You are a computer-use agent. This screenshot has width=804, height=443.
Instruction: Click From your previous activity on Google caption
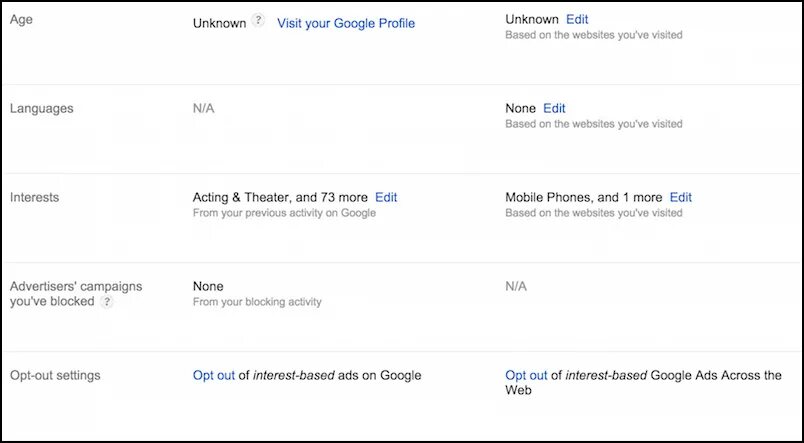pos(284,213)
